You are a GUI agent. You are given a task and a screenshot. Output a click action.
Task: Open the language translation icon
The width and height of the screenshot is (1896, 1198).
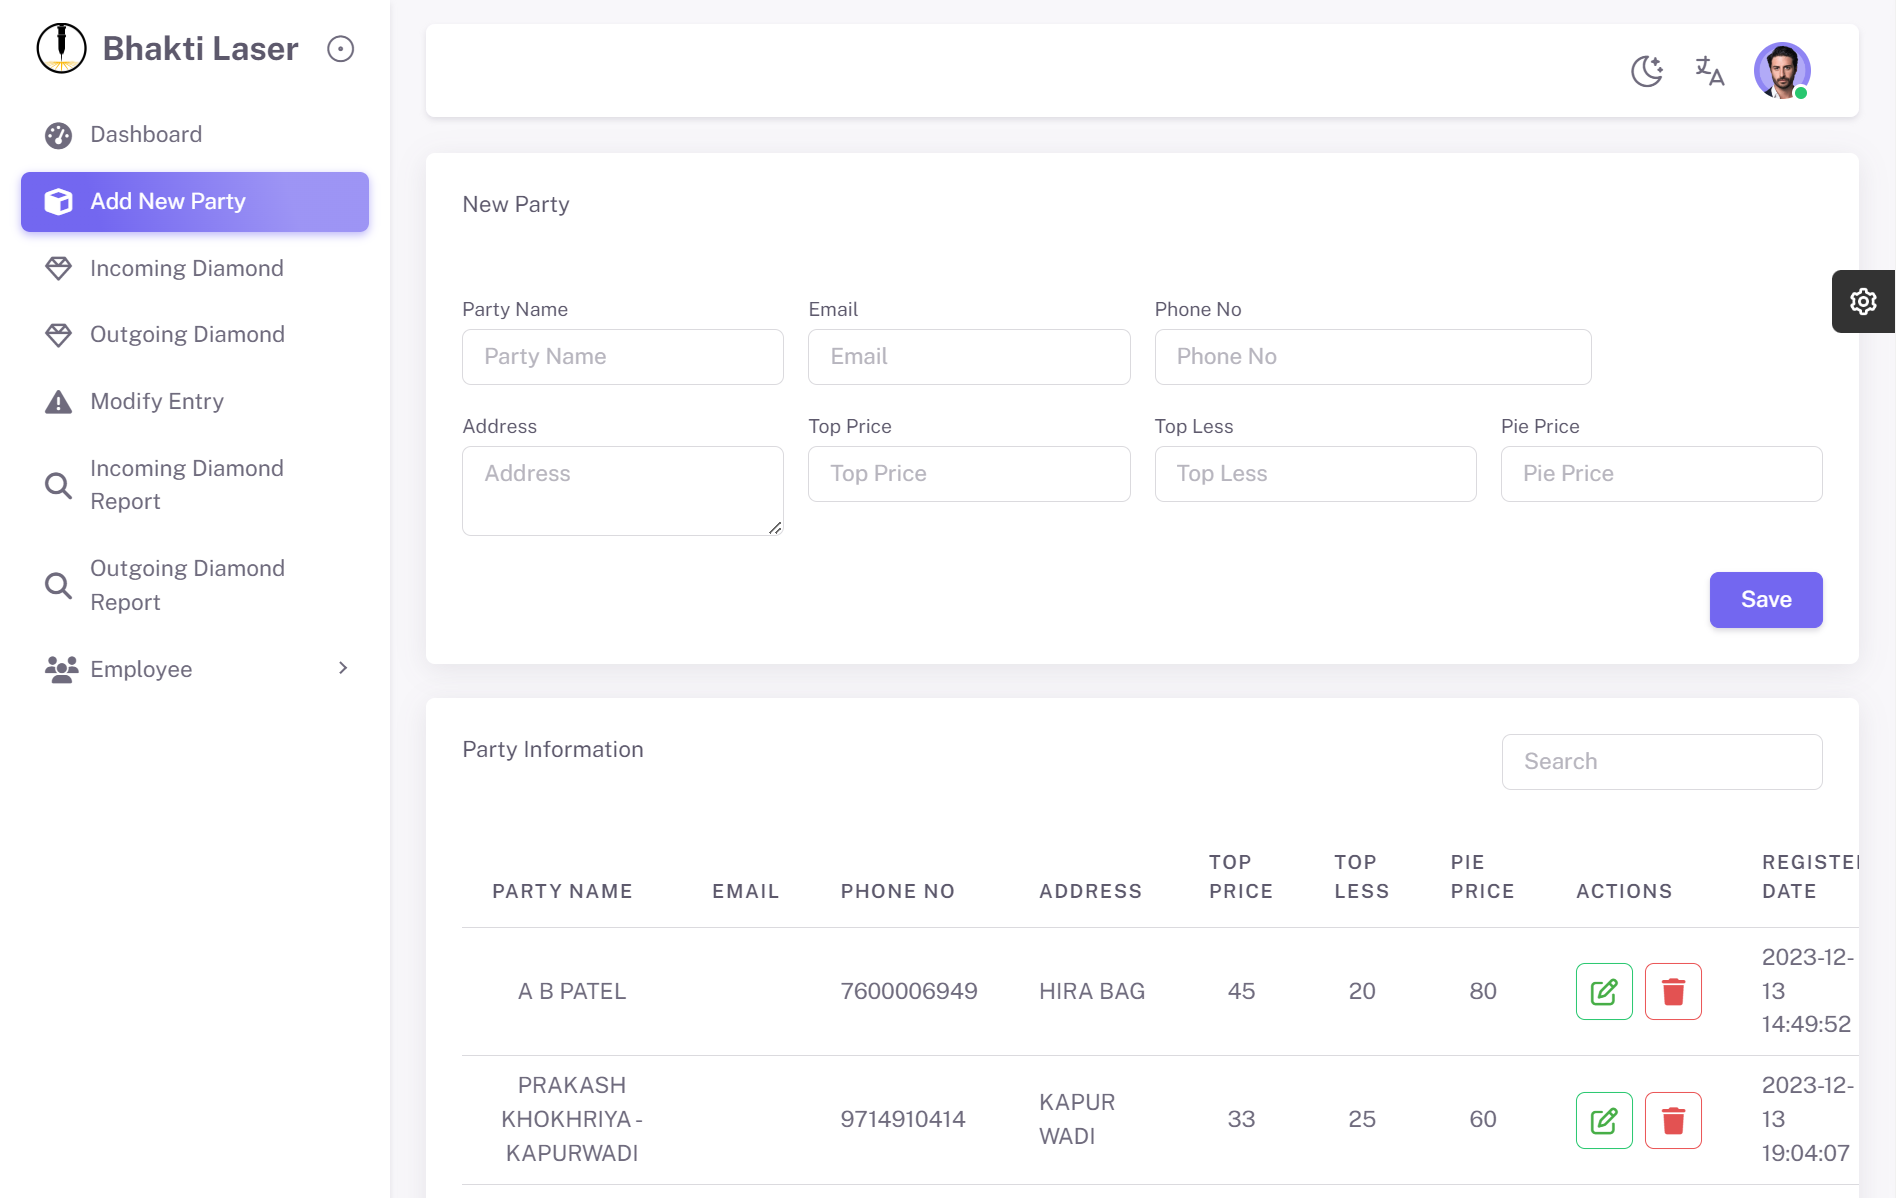click(1709, 71)
